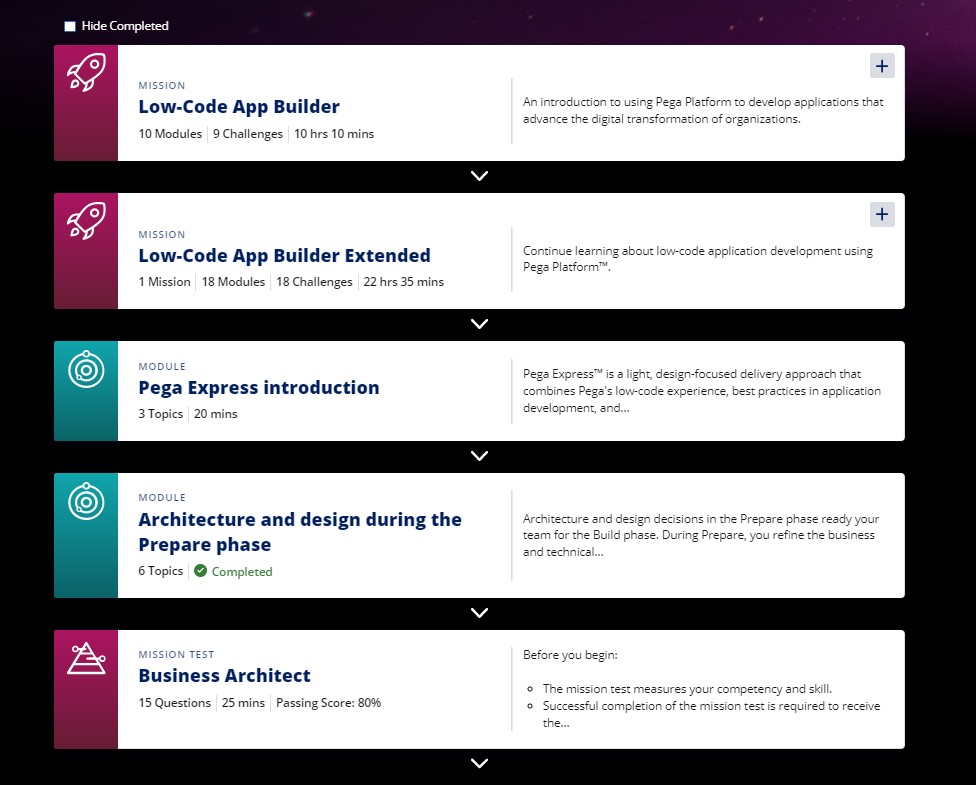This screenshot has width=976, height=785.
Task: Click chevron arrow below Low-Code App Builder card
Action: pos(479,176)
